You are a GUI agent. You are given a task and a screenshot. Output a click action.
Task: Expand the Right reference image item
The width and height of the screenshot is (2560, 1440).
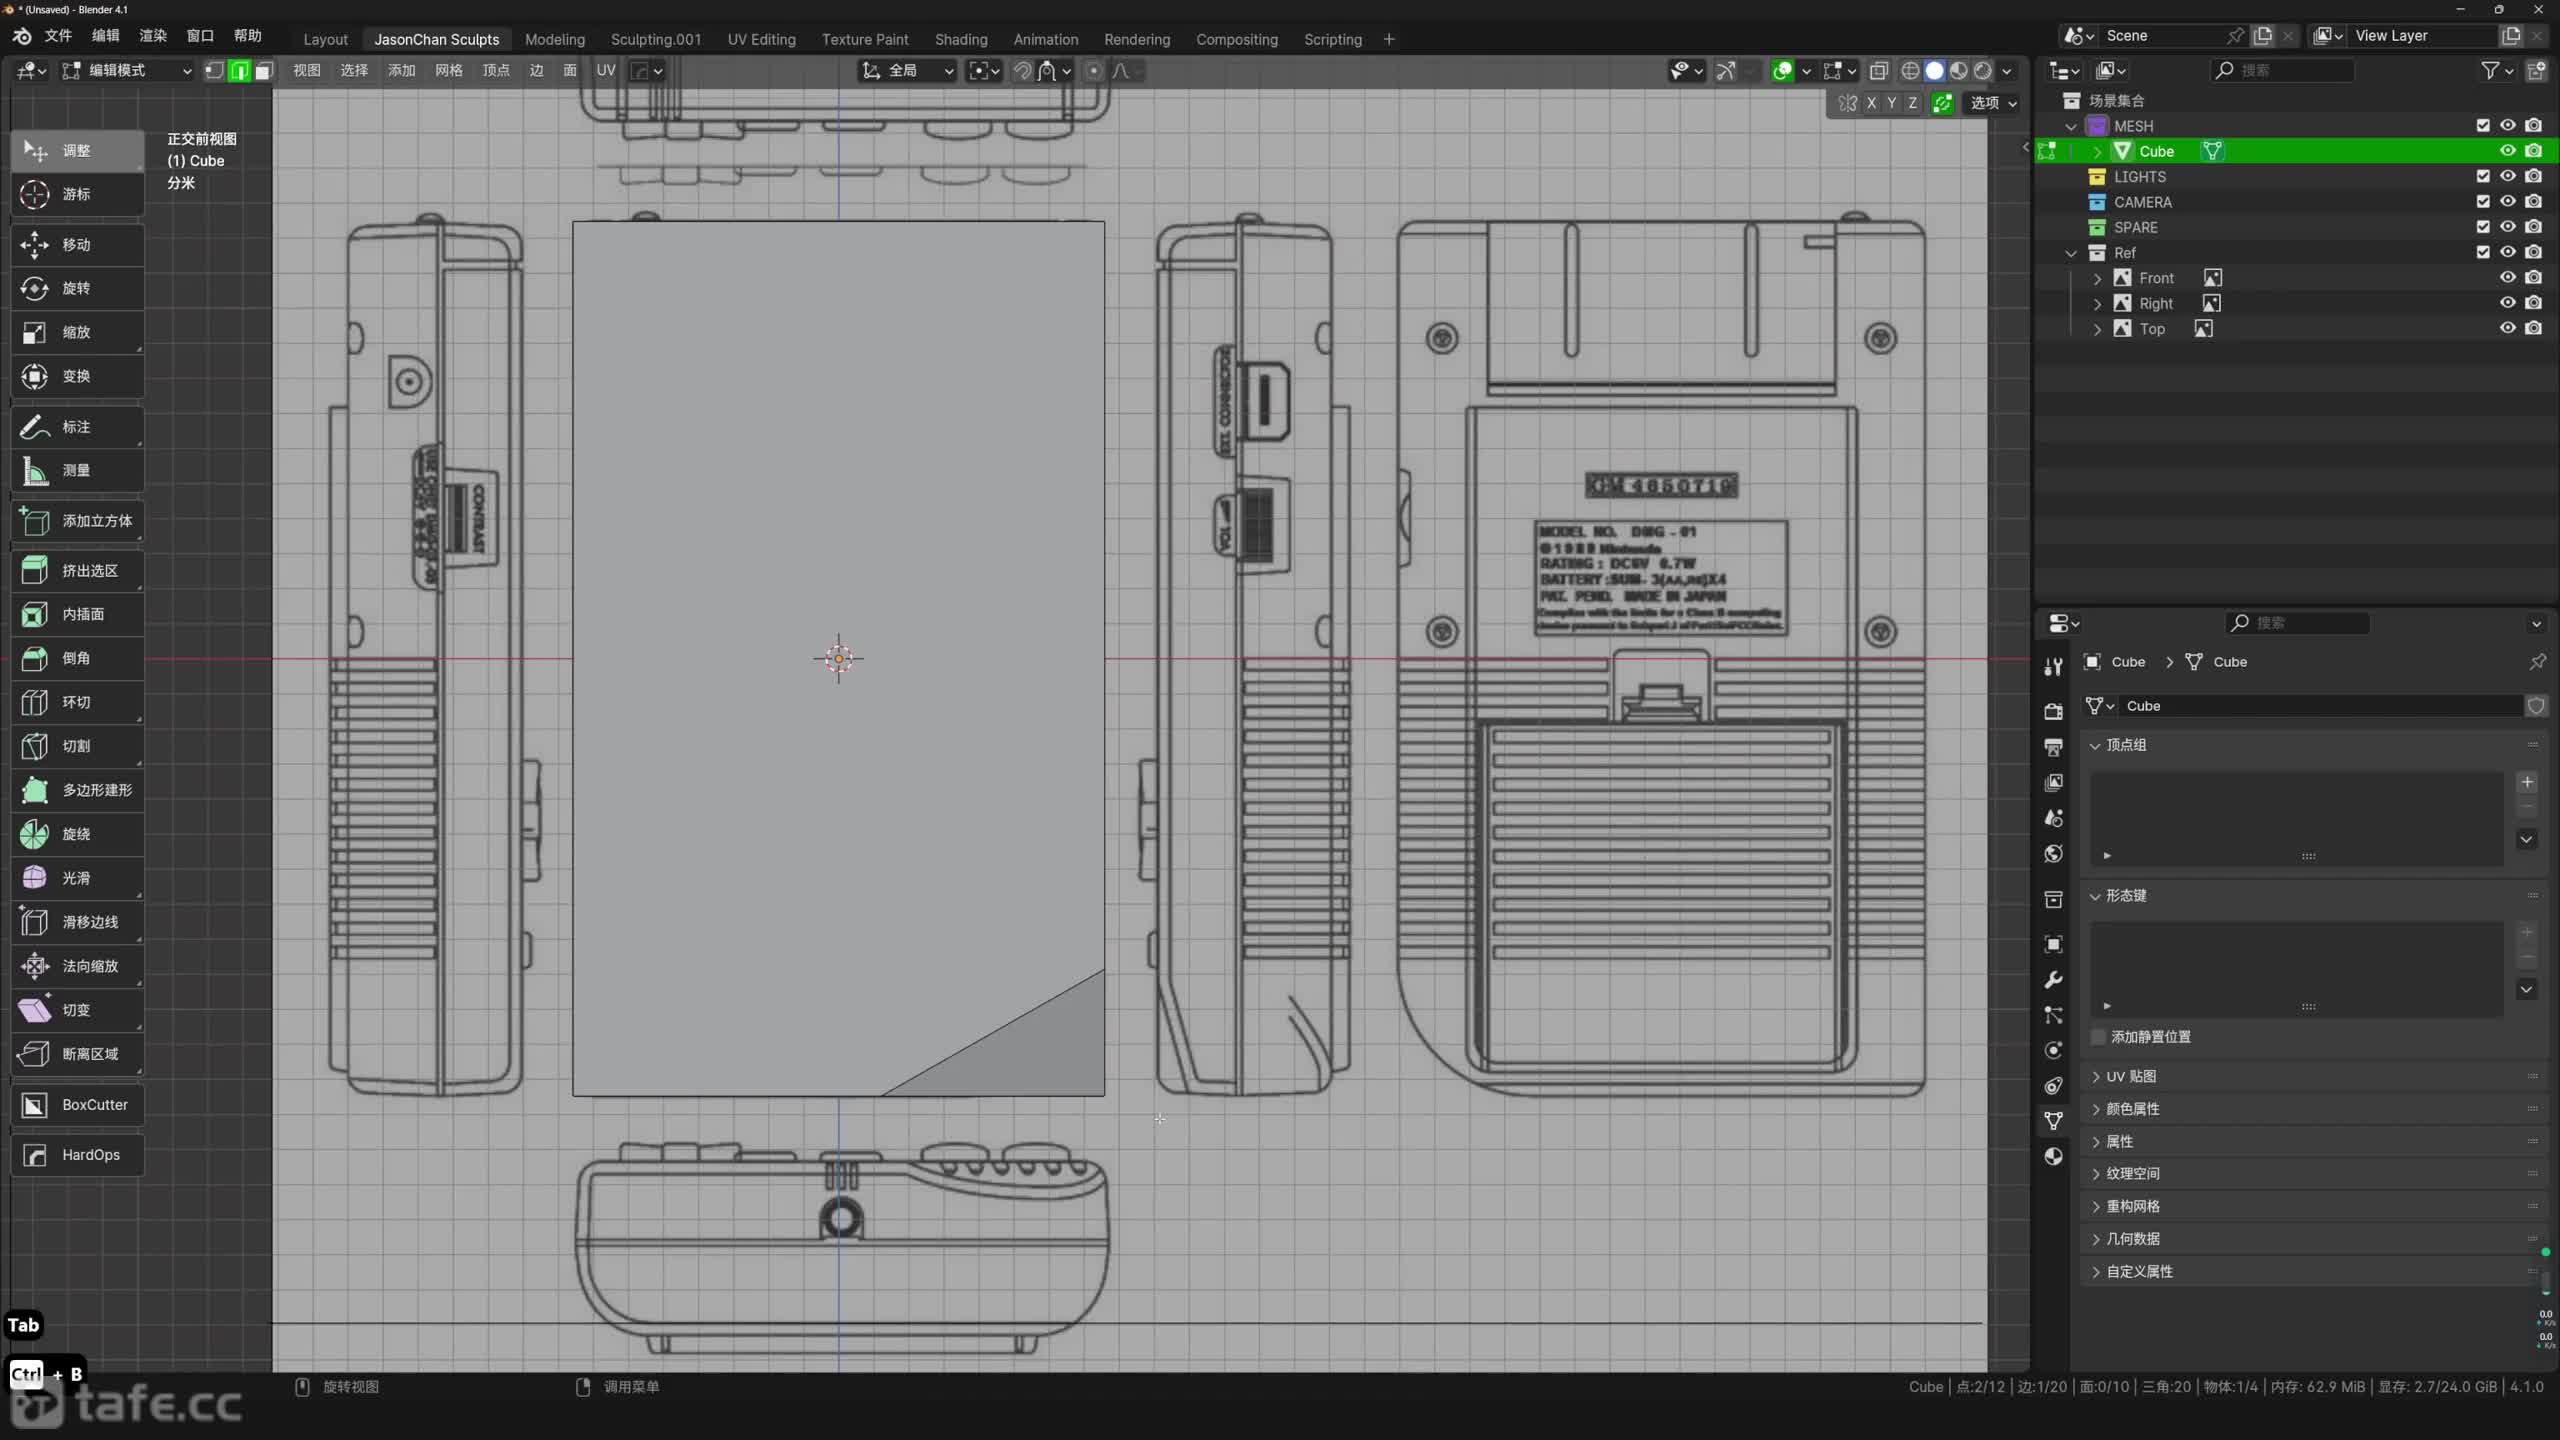click(2097, 304)
